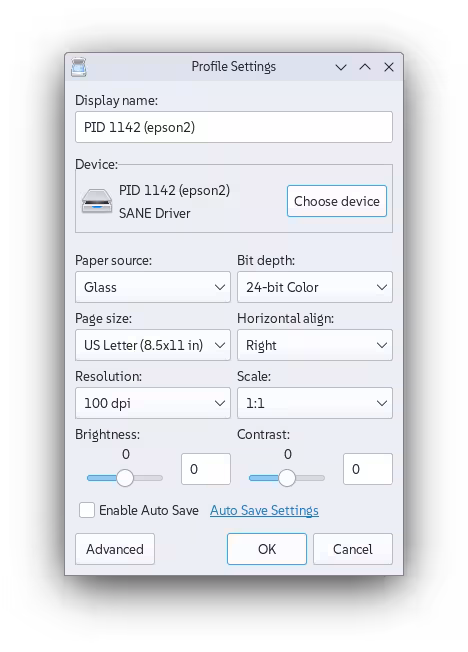Open the Horizontal align dropdown showing Right

(314, 345)
